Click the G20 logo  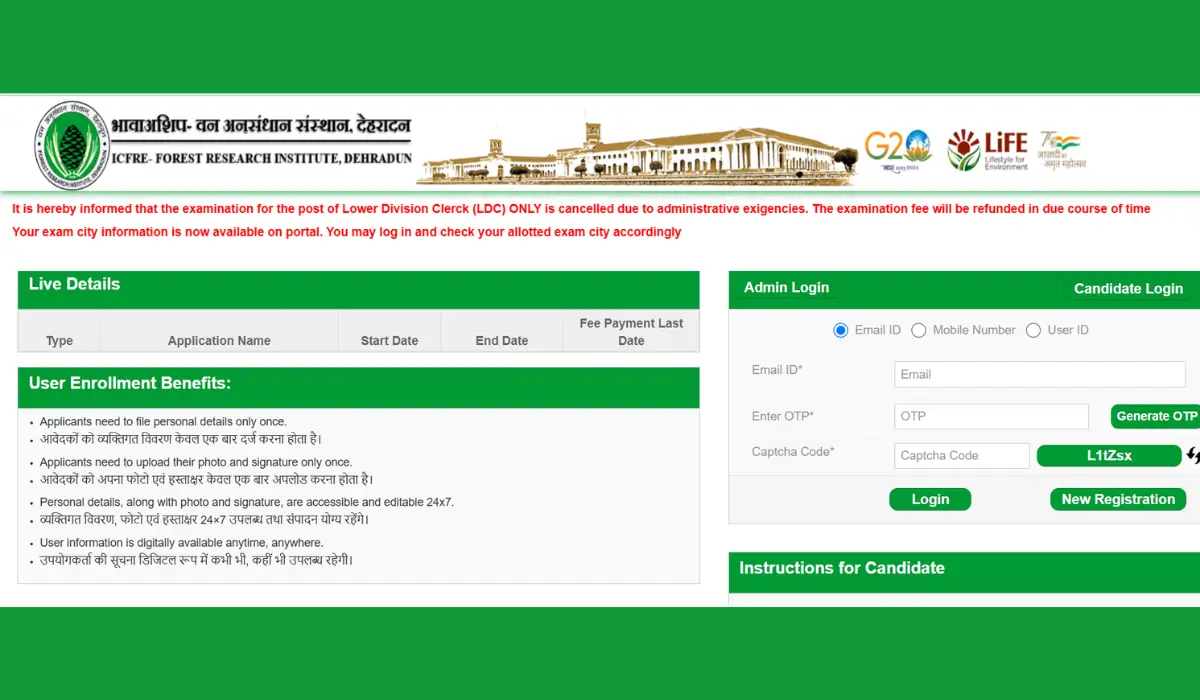coord(898,151)
